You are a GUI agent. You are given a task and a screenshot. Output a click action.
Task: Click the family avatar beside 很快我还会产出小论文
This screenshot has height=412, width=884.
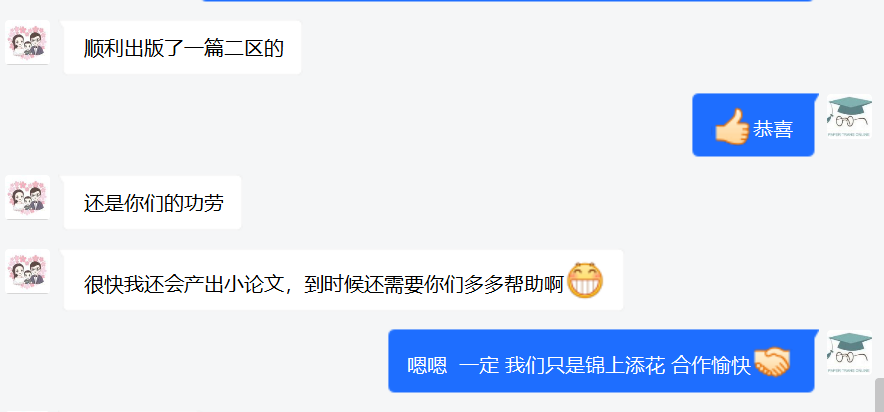tap(28, 272)
